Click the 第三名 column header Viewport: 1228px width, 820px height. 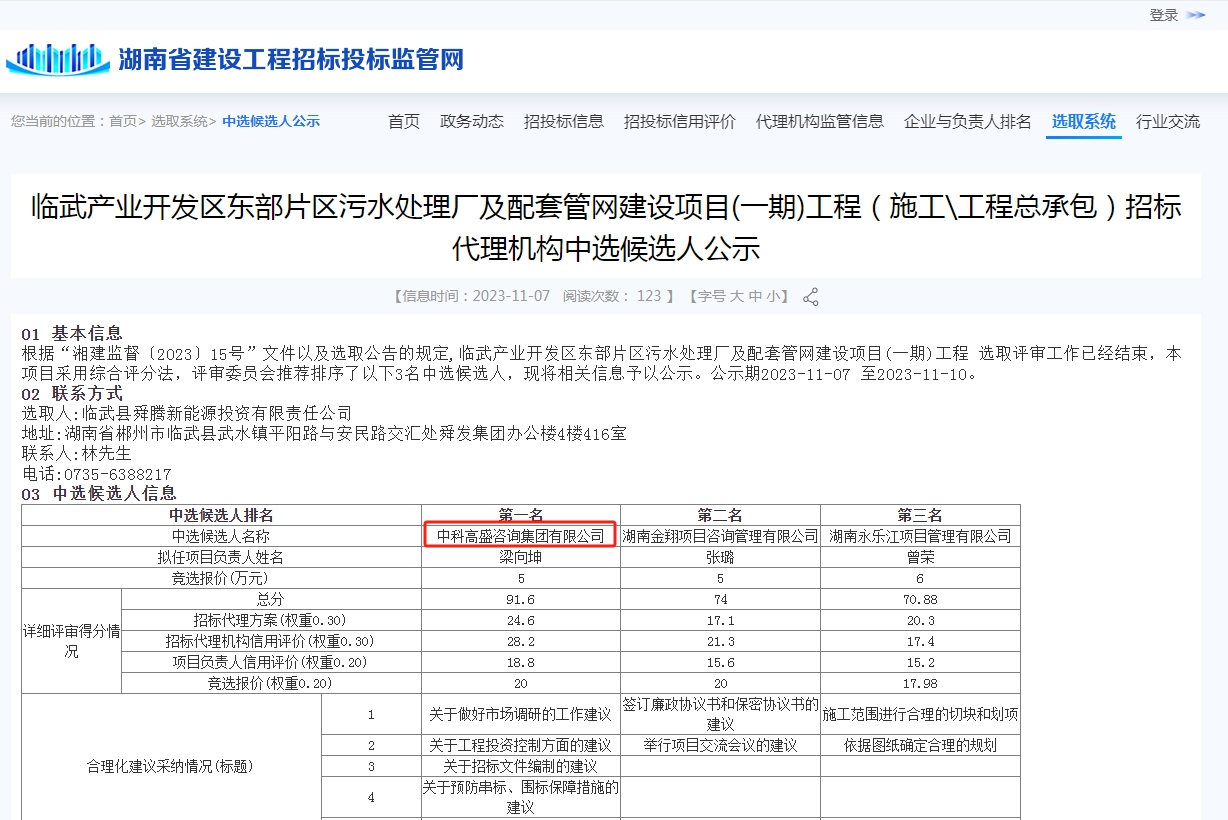(920, 515)
